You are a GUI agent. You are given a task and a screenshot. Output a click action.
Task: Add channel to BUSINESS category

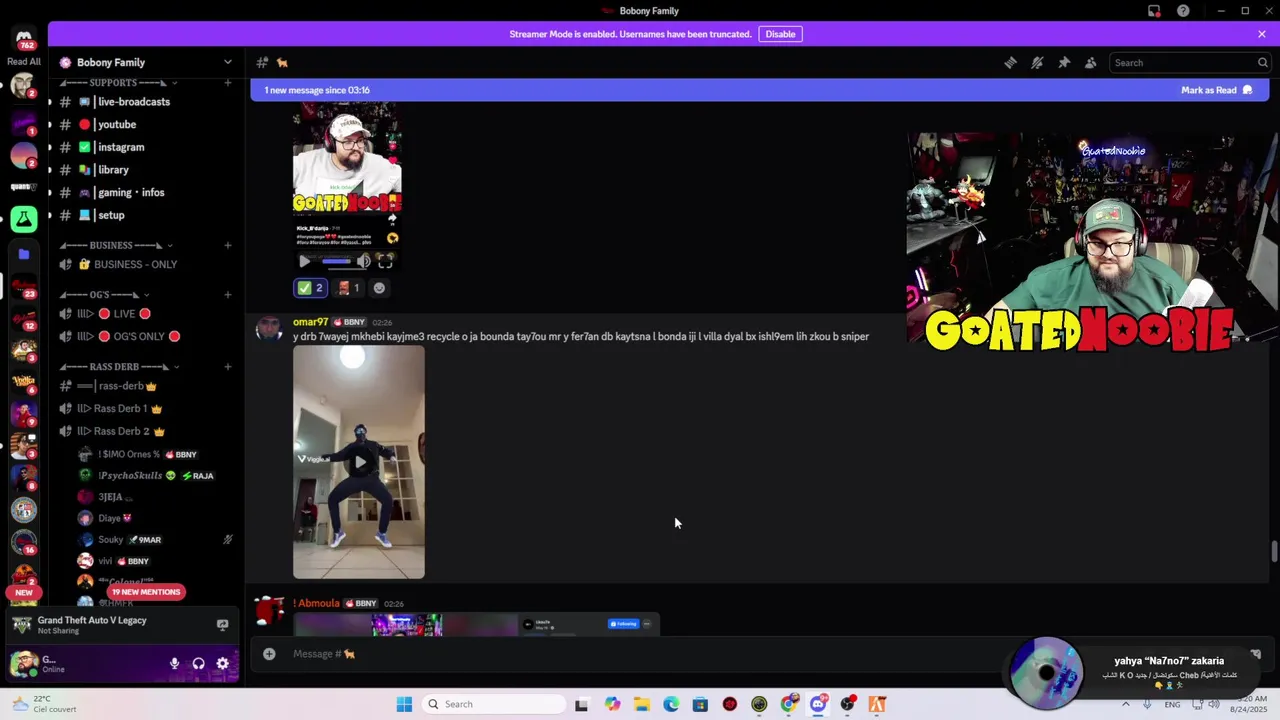click(228, 245)
